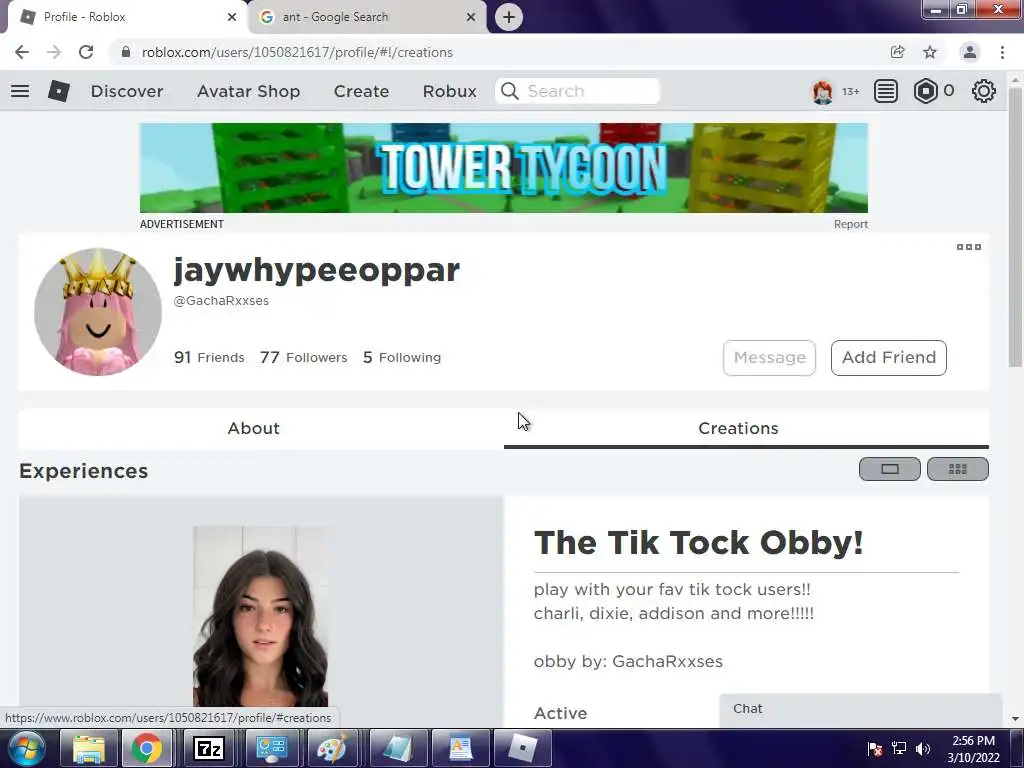Open the Roblox hamburger navigation menu
This screenshot has height=768, width=1024.
coord(20,91)
